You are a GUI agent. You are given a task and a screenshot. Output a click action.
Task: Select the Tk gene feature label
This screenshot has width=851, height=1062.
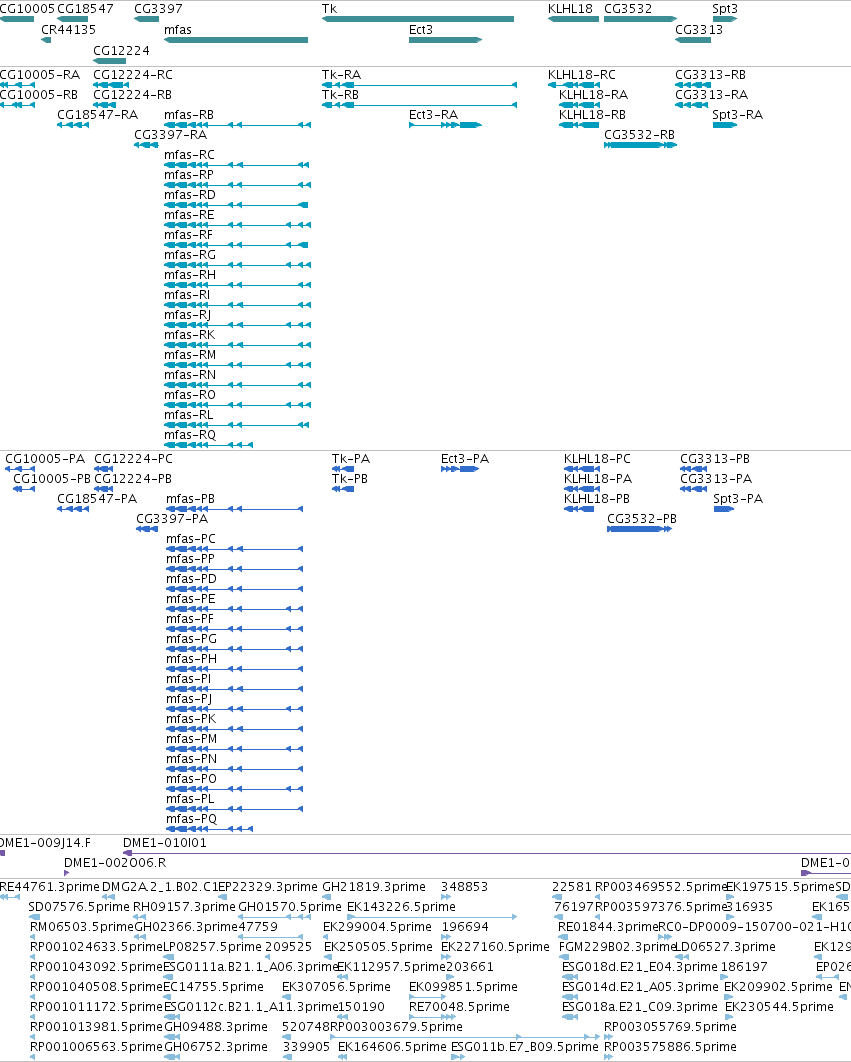click(329, 9)
